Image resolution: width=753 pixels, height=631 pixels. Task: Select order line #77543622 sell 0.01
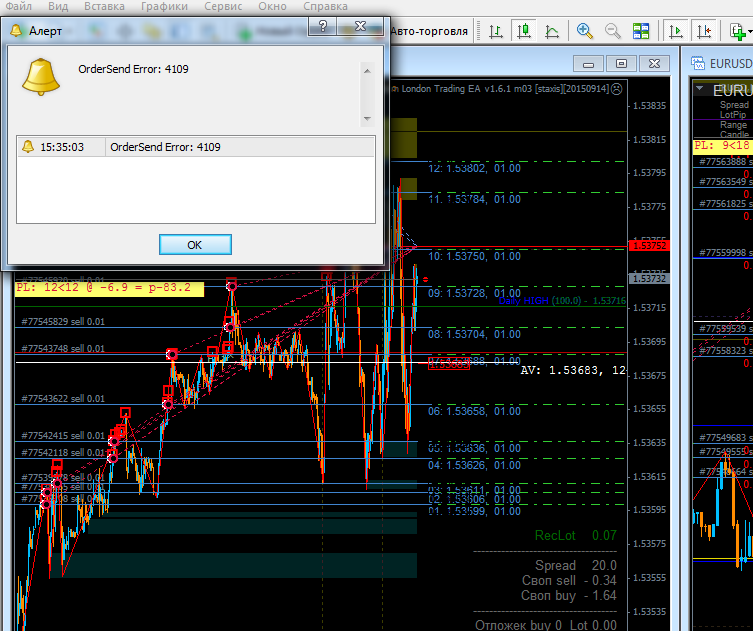tap(63, 399)
